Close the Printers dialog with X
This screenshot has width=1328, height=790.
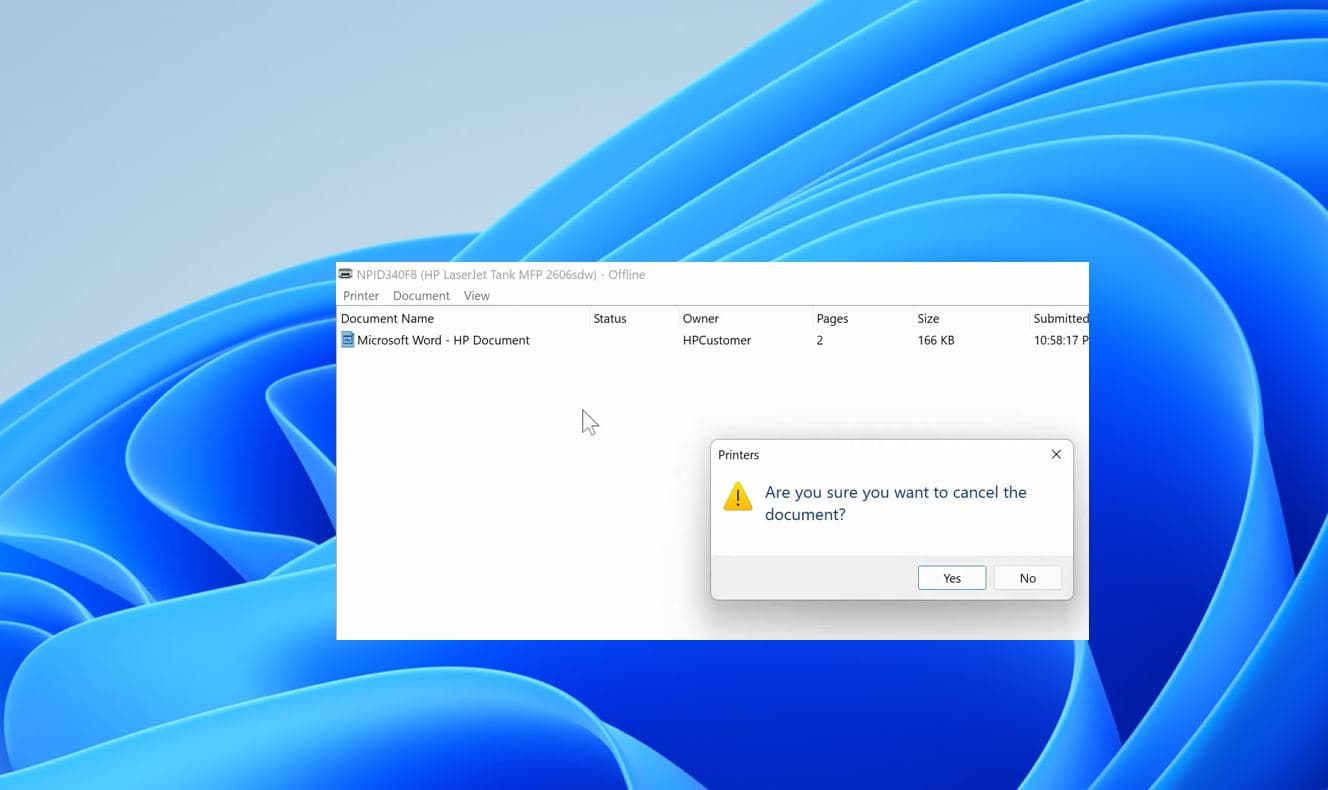point(1056,454)
